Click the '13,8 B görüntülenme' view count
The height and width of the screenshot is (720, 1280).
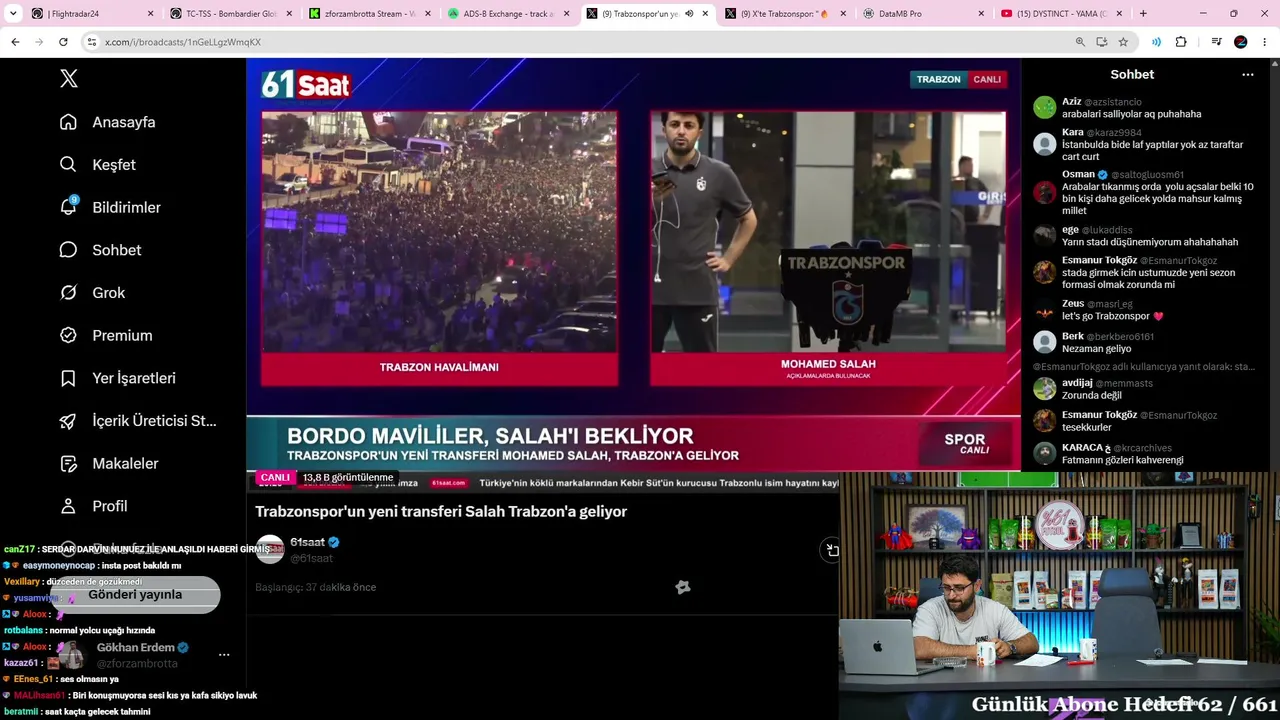click(x=348, y=478)
